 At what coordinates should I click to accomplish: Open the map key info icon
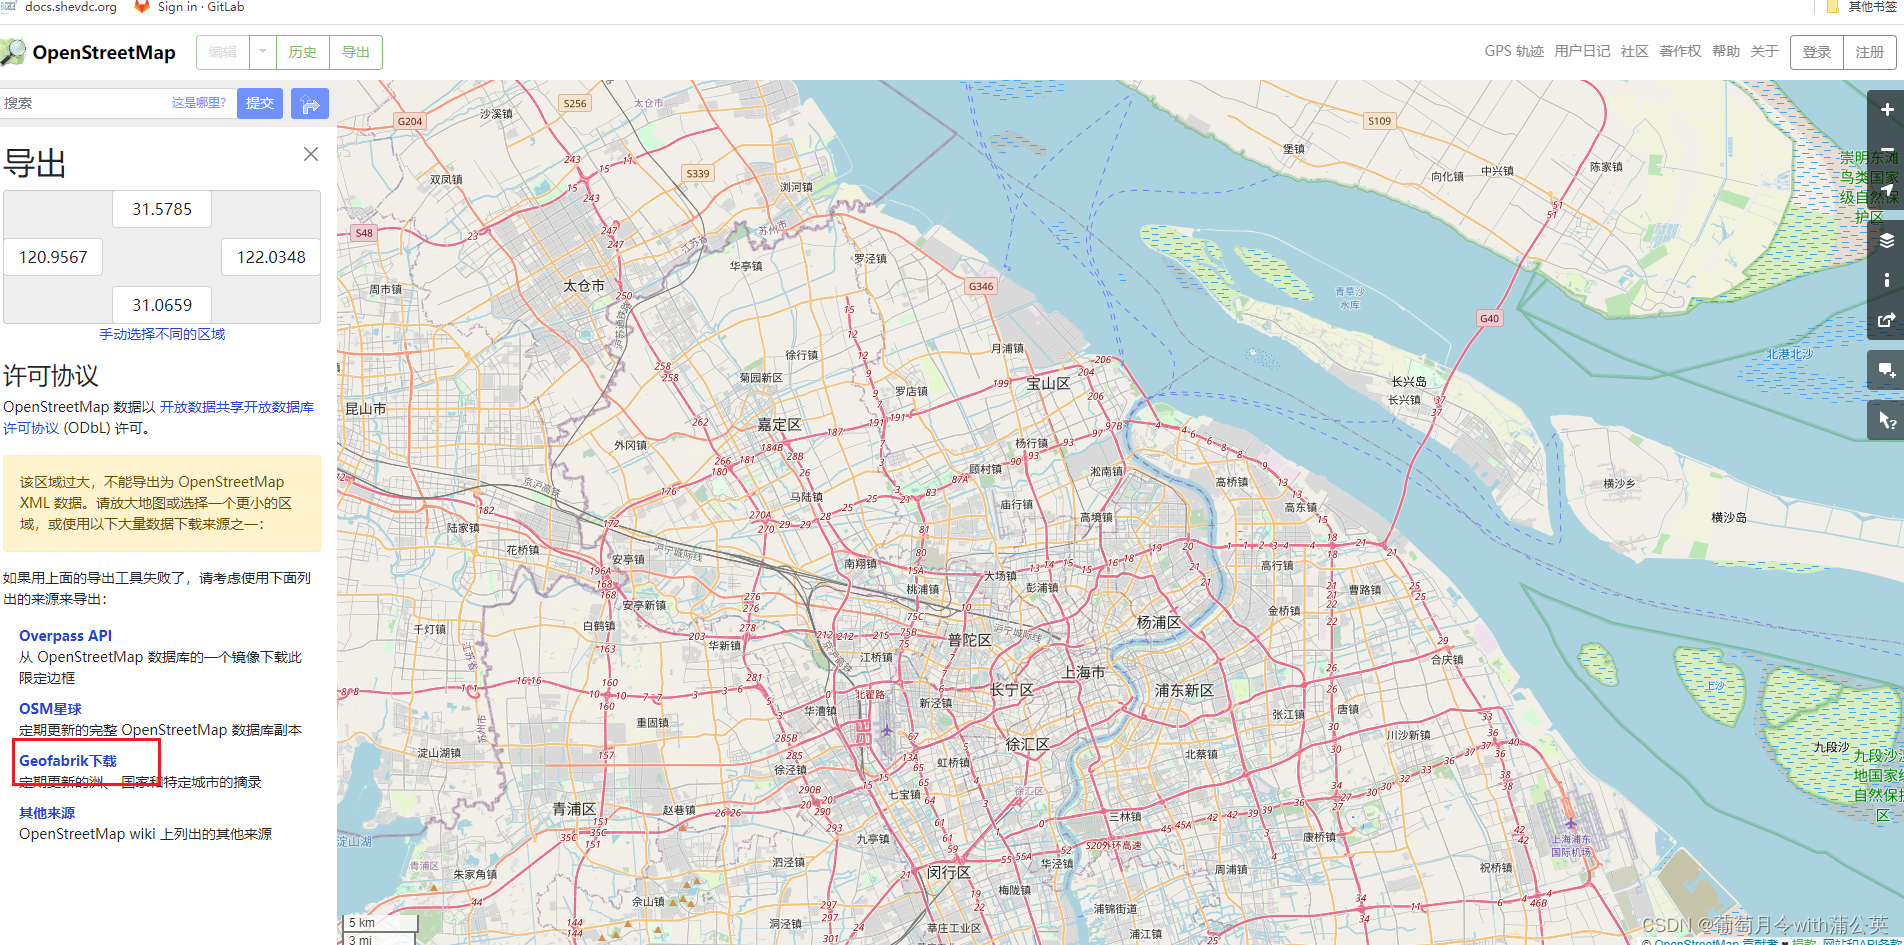pos(1886,280)
